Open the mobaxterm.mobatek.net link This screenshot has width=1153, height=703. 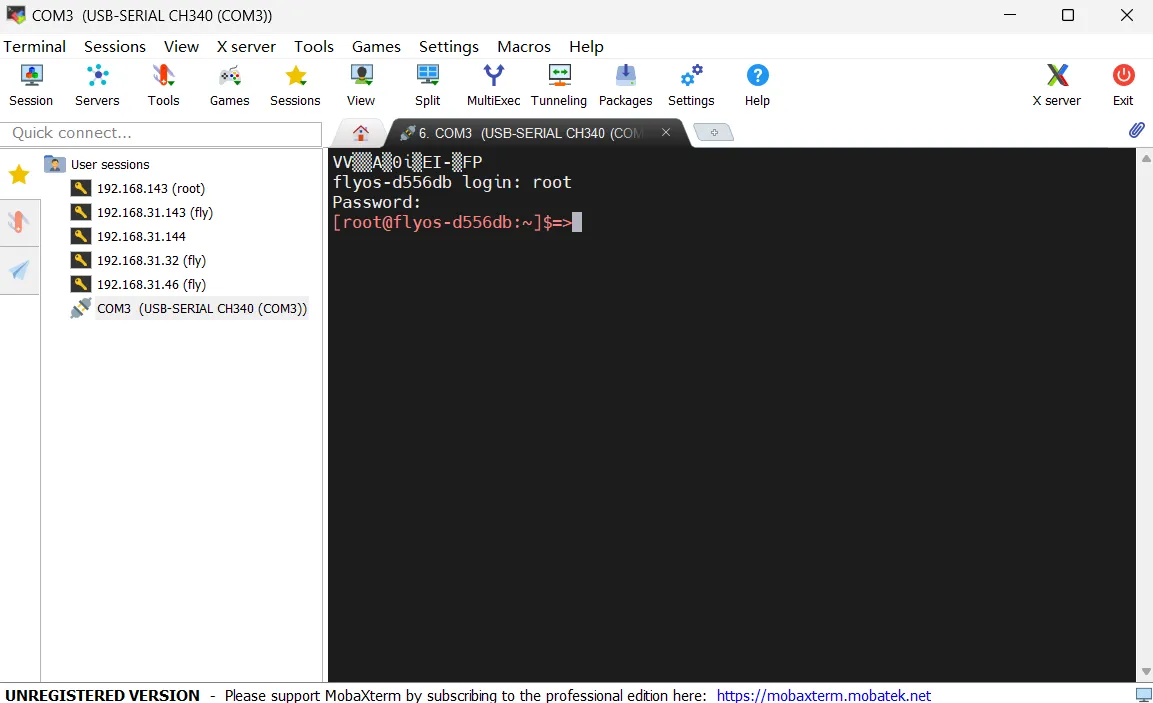coord(823,695)
